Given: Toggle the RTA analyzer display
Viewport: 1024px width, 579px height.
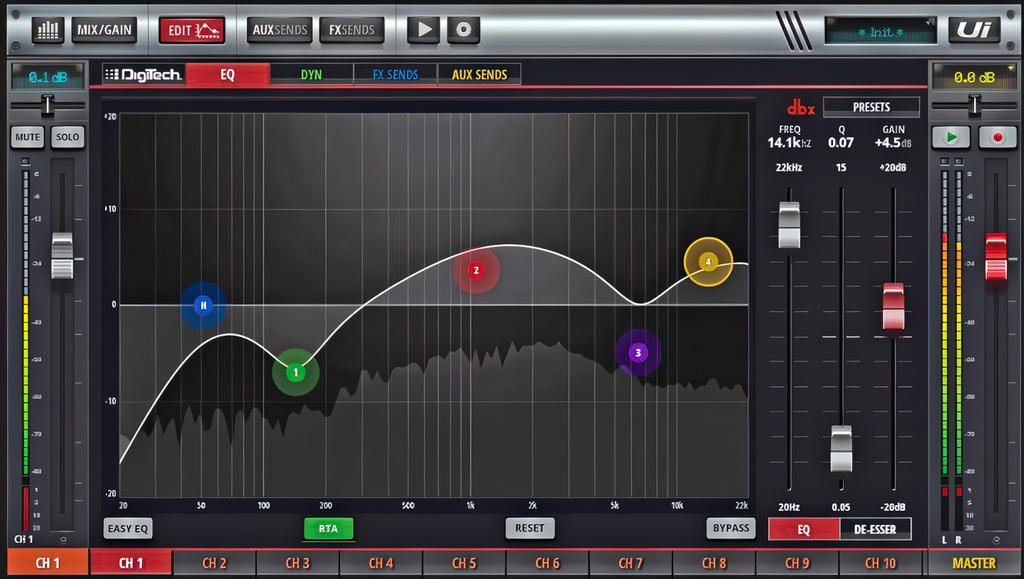Looking at the screenshot, I should click(x=328, y=529).
